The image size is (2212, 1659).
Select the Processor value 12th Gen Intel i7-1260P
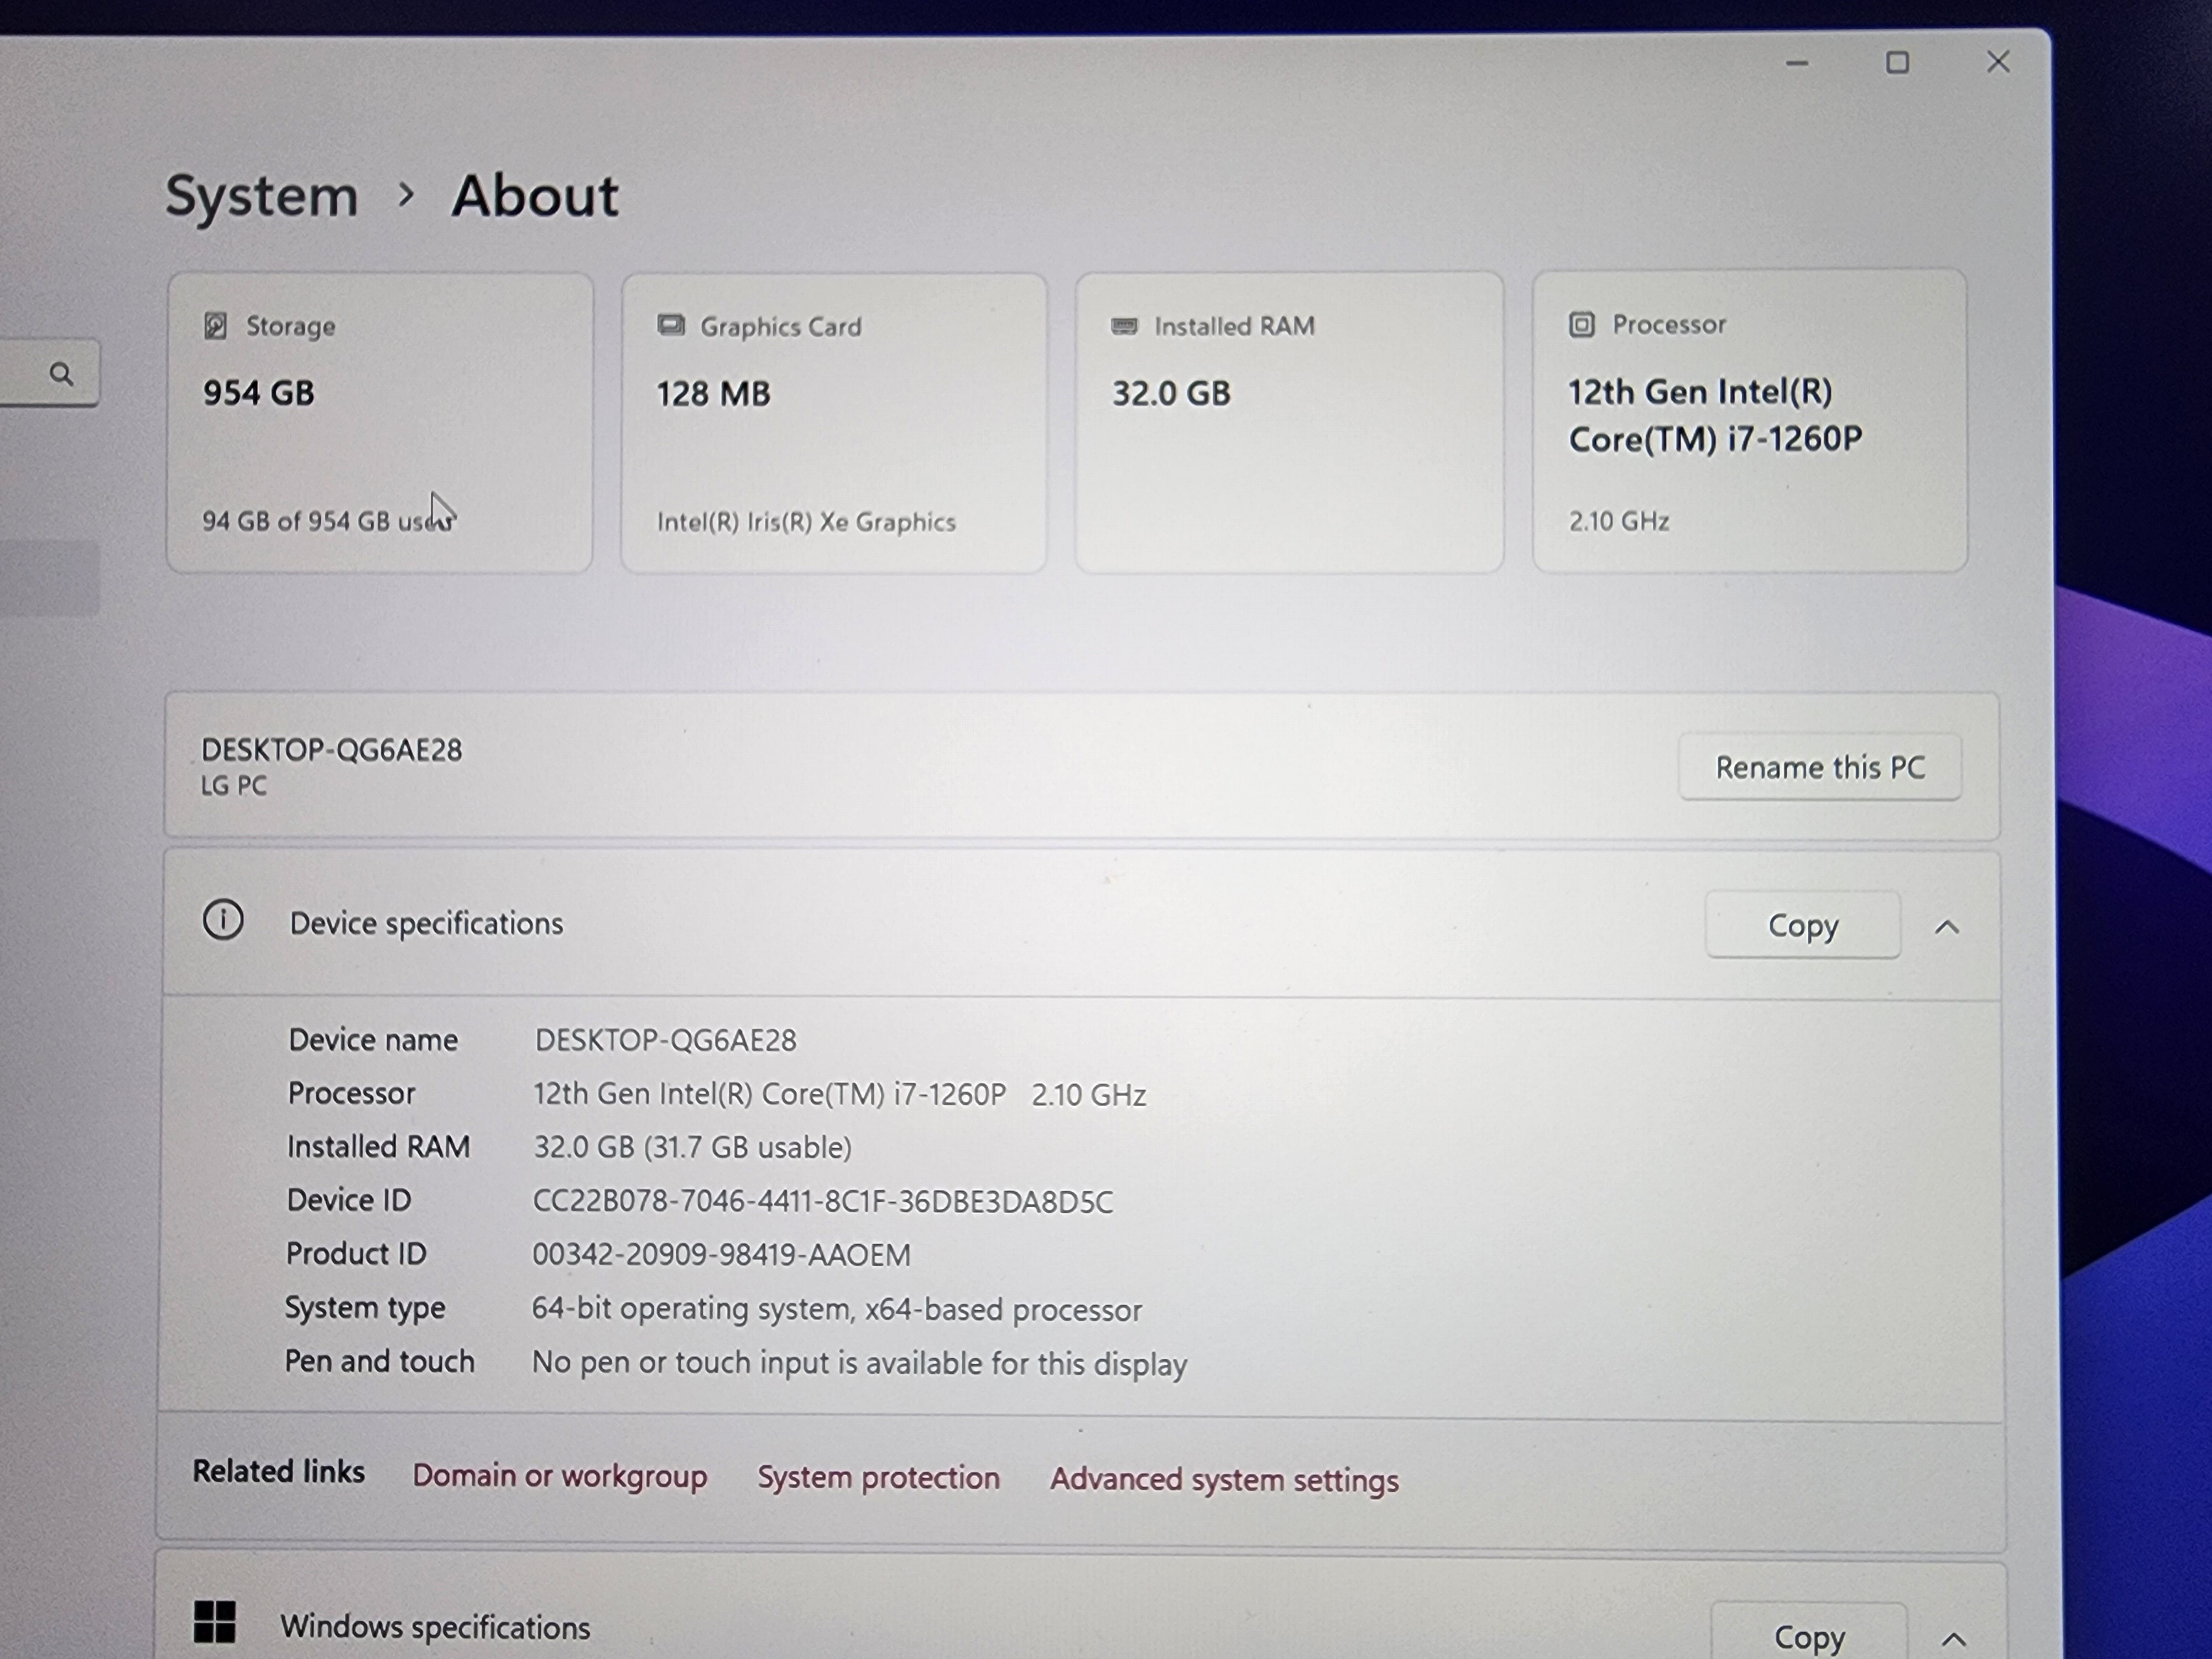[839, 1094]
